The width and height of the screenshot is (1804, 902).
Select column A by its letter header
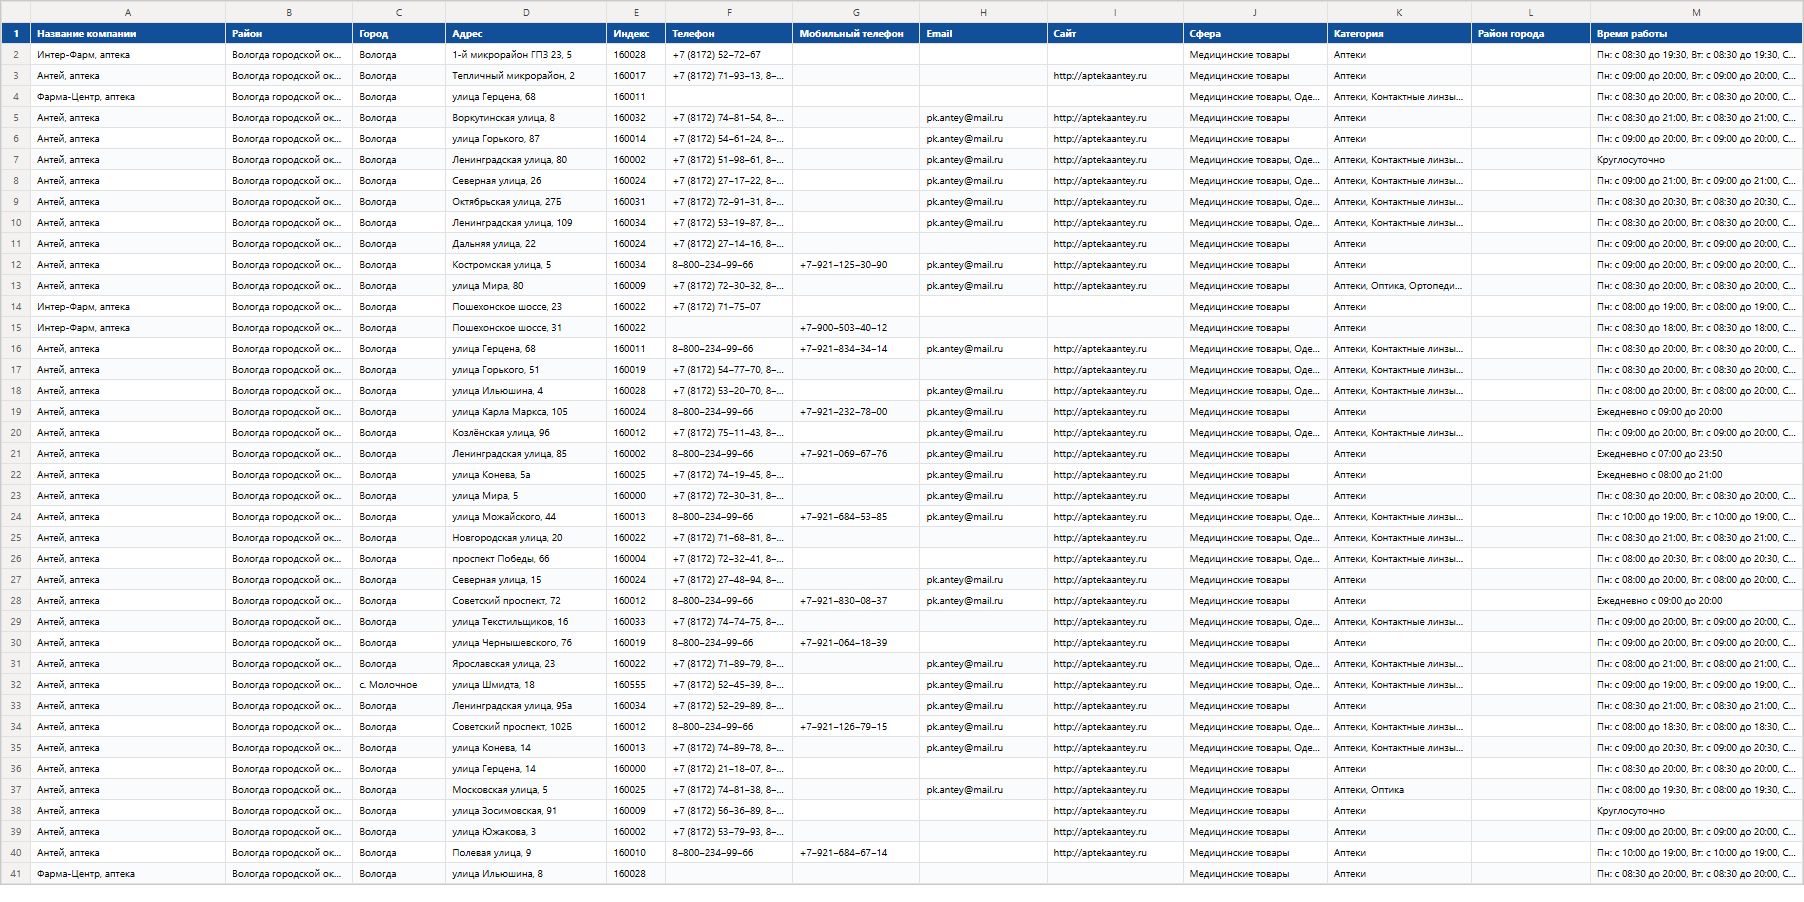[128, 12]
